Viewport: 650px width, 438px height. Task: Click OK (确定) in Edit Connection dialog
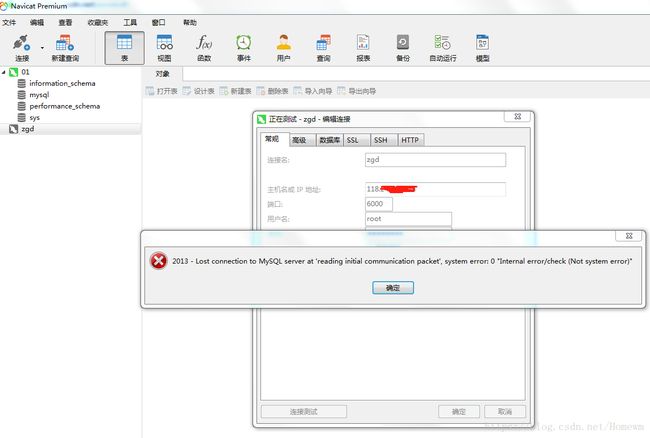[x=459, y=411]
